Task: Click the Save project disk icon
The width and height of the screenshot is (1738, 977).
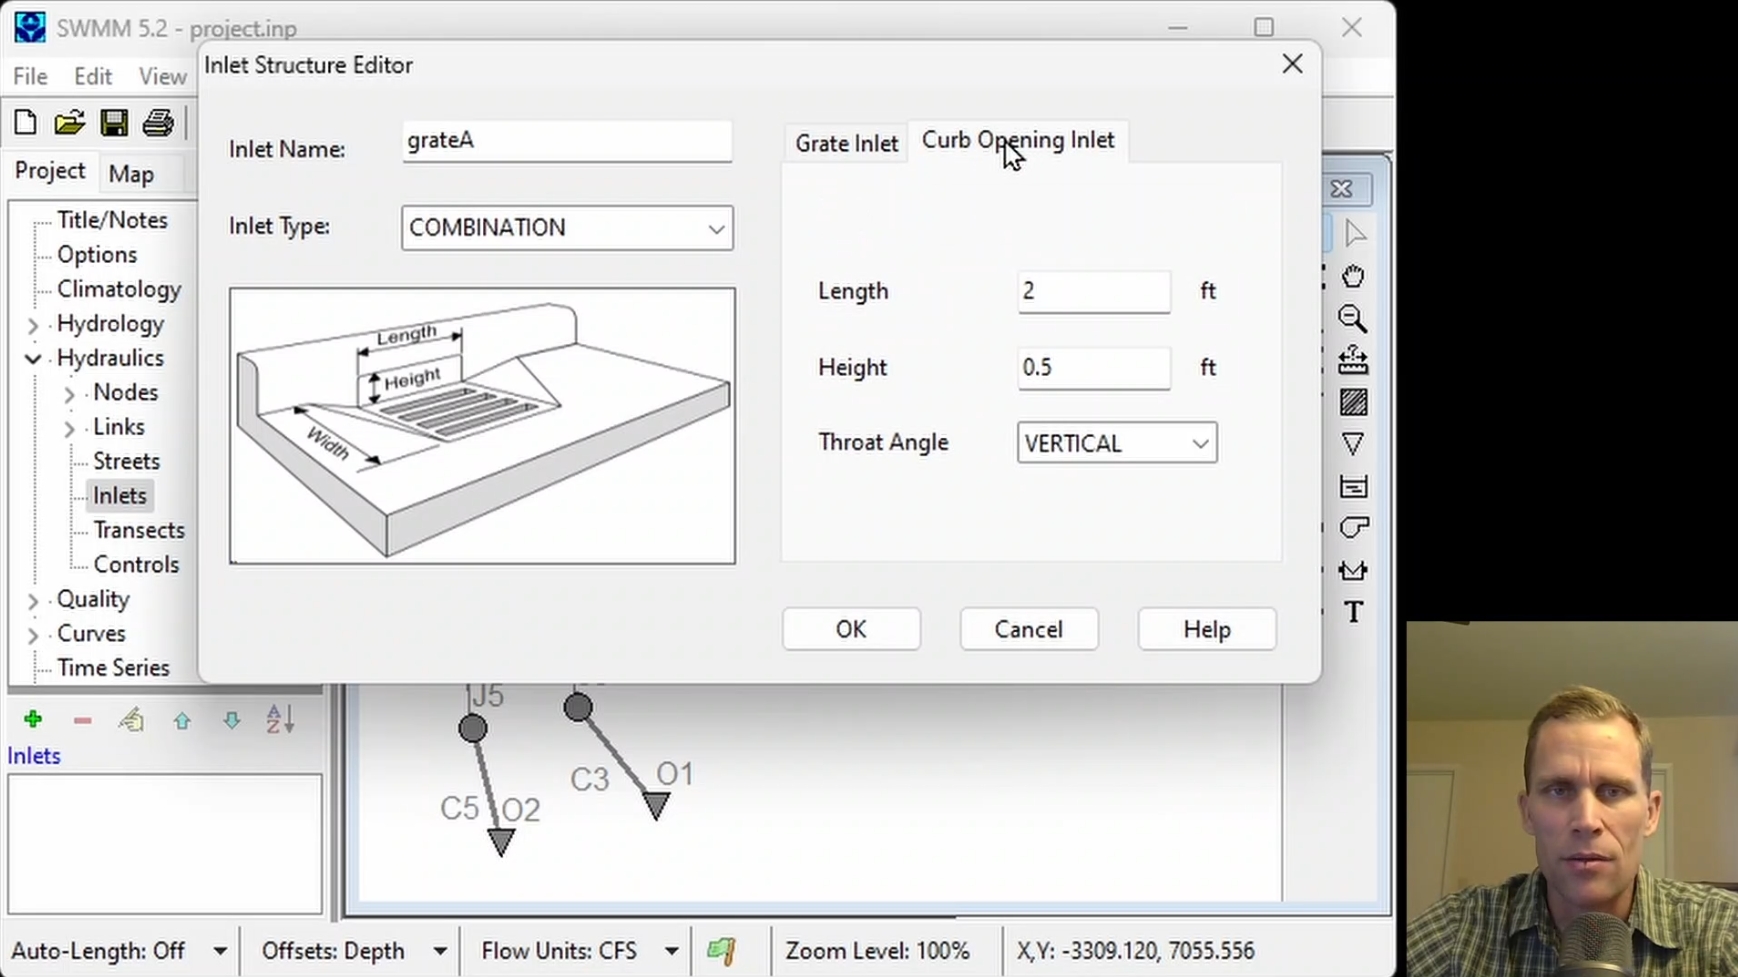Action: tap(114, 123)
